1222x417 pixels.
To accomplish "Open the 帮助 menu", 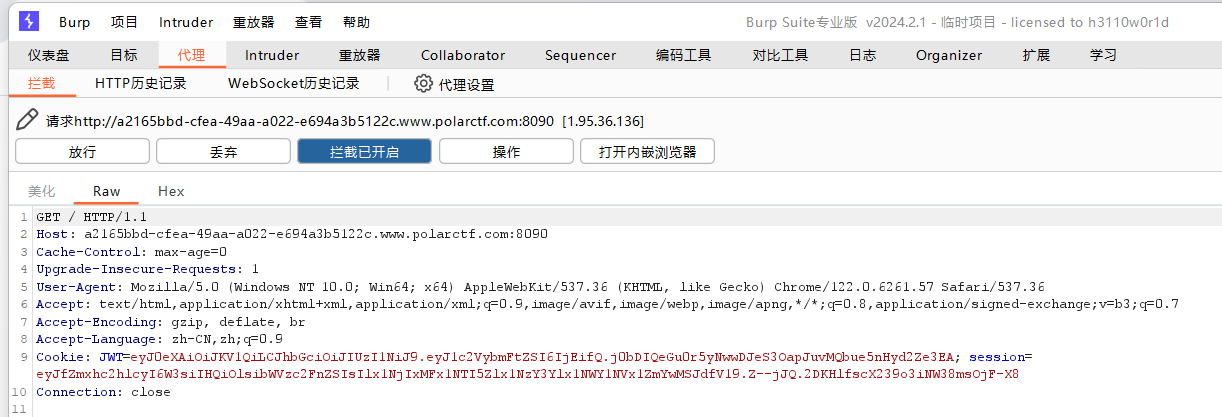I will [356, 22].
